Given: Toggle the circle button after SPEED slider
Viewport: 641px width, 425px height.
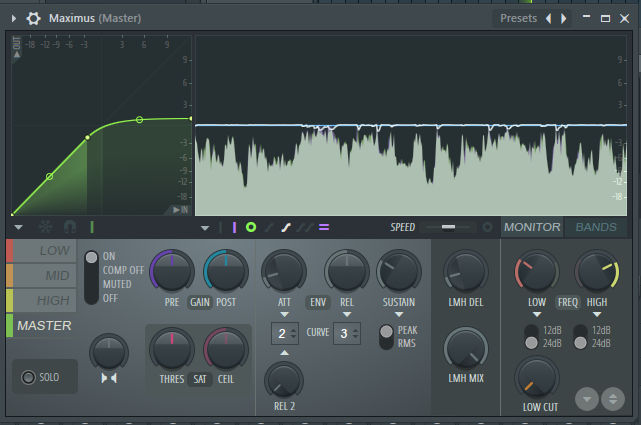Looking at the screenshot, I should 487,227.
